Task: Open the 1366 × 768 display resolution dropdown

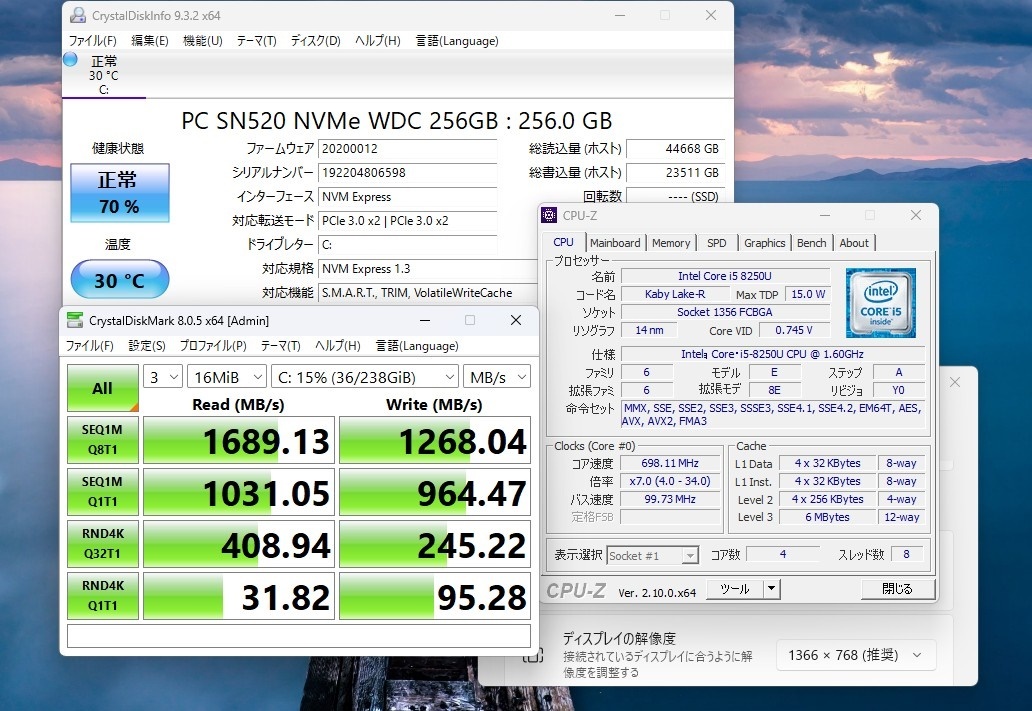Action: [x=856, y=655]
